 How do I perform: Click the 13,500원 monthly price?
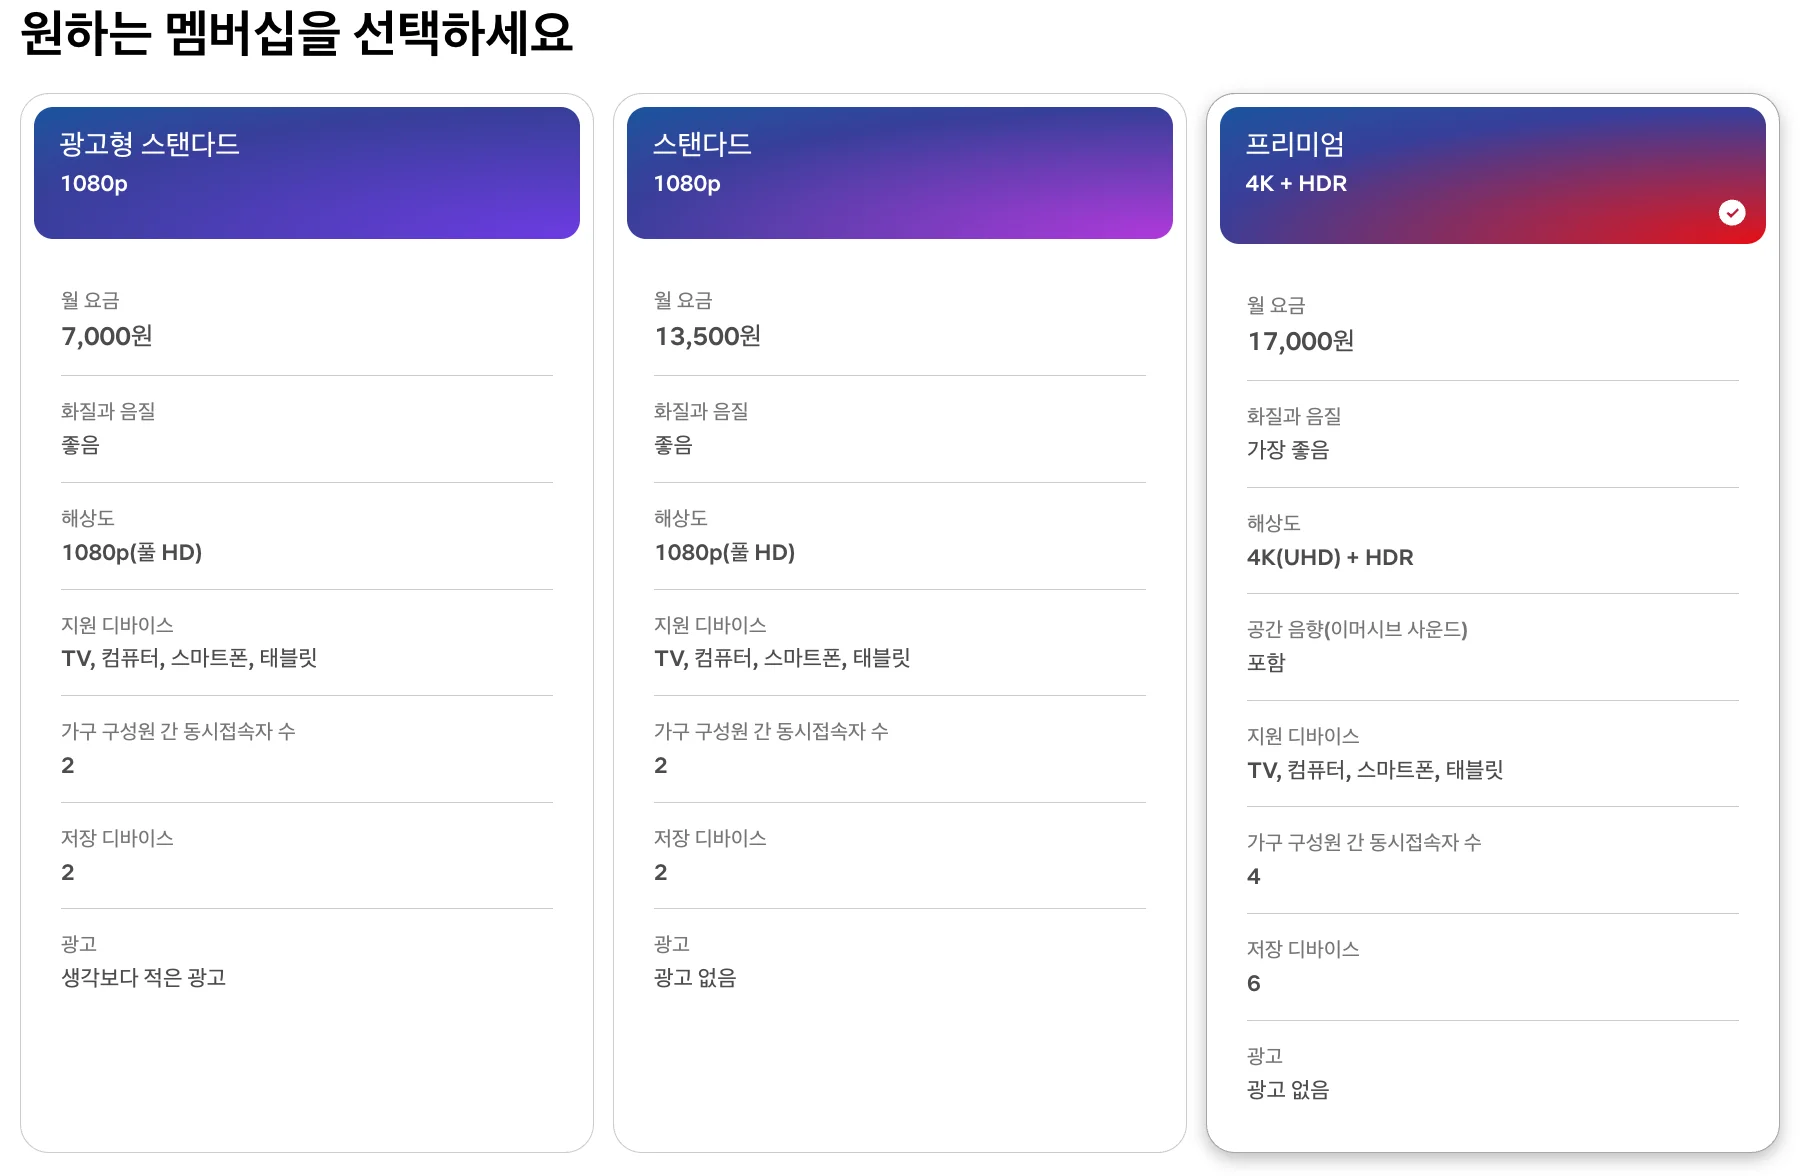(707, 337)
